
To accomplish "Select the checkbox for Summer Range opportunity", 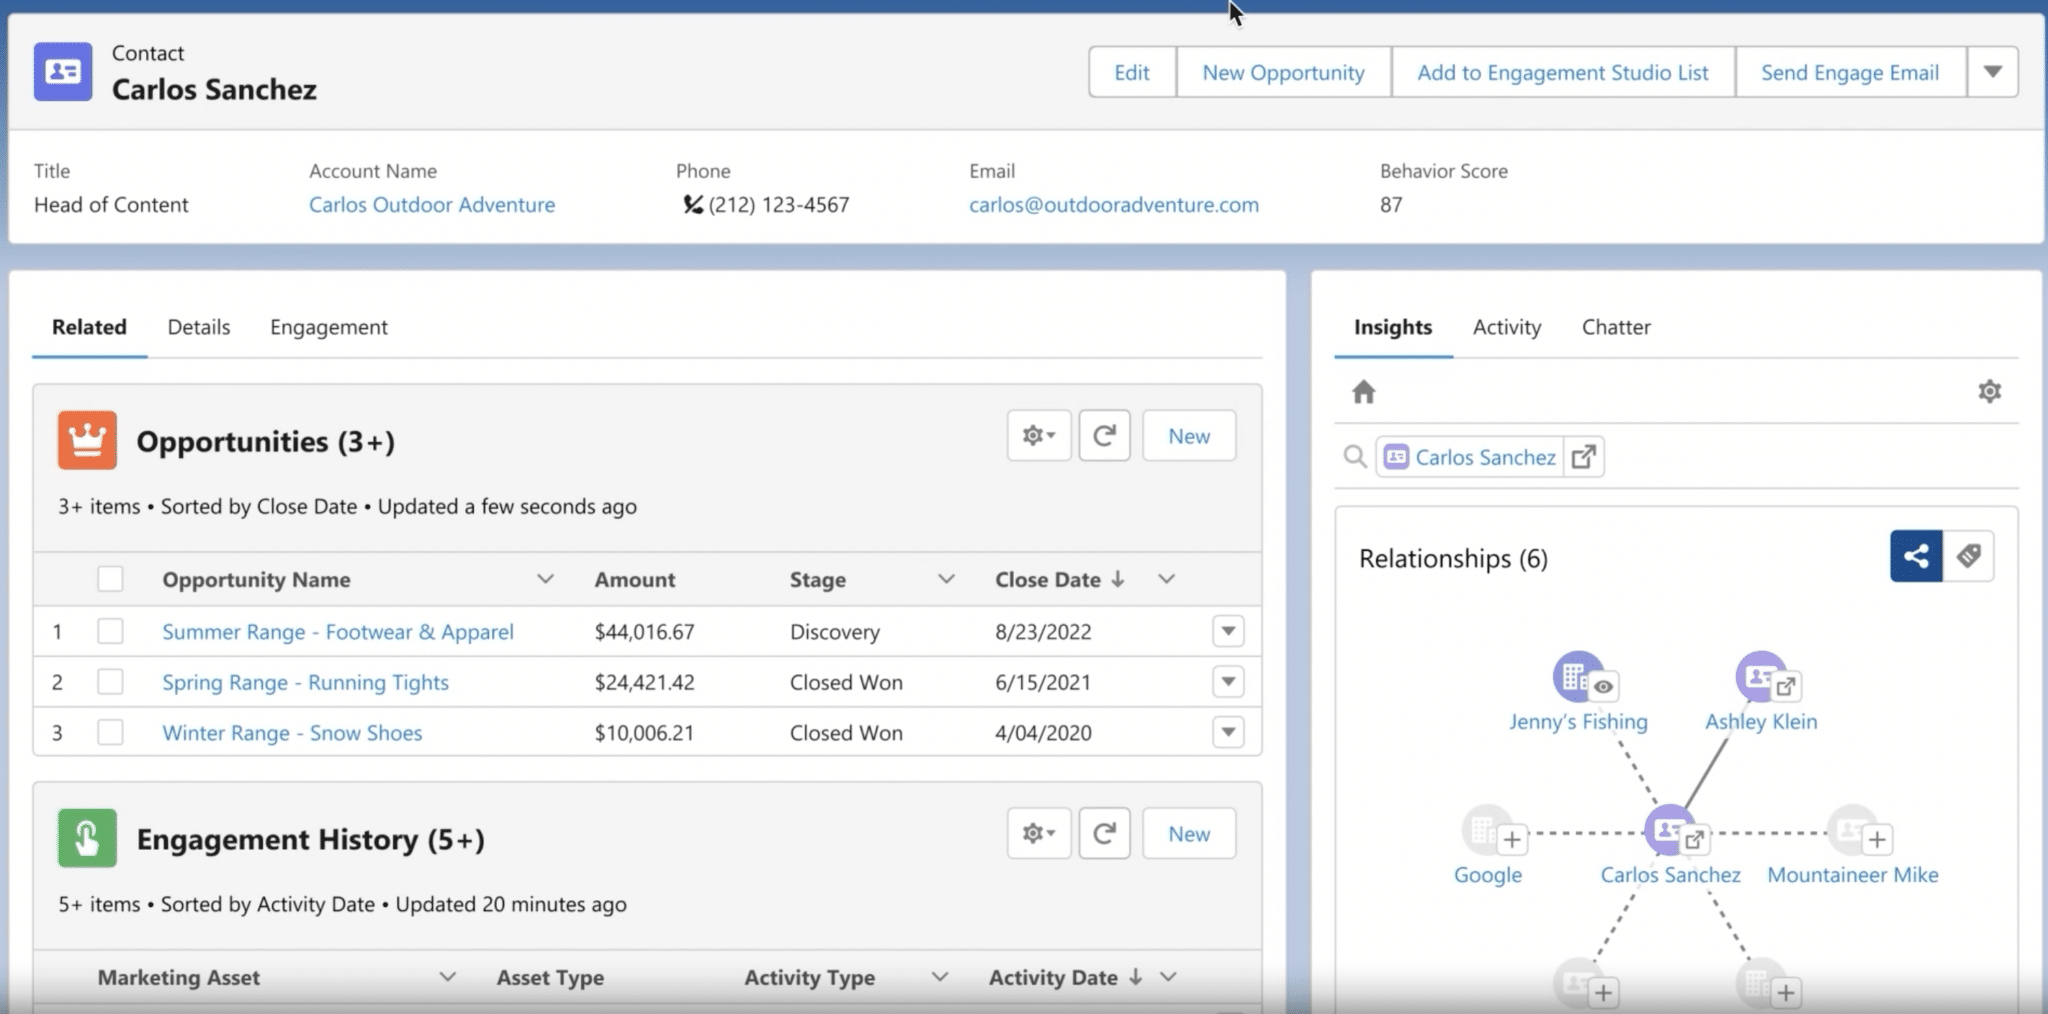I will (110, 631).
